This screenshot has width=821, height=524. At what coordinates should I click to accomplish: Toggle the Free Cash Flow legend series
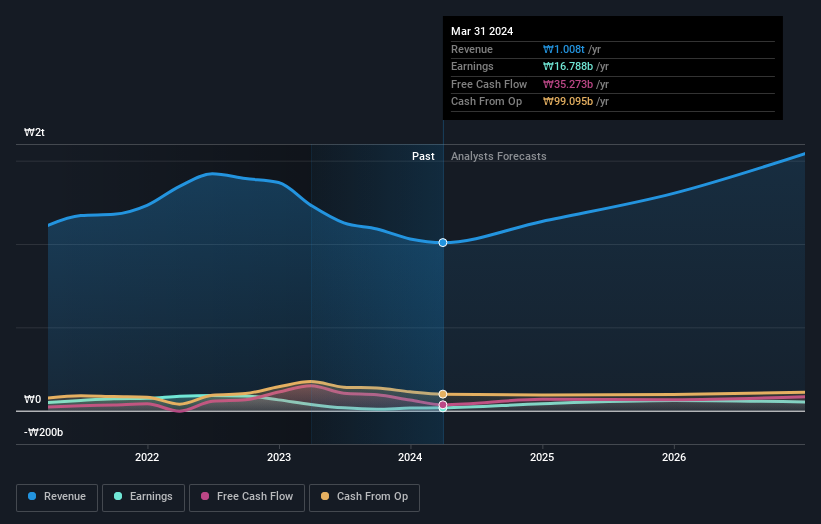247,497
